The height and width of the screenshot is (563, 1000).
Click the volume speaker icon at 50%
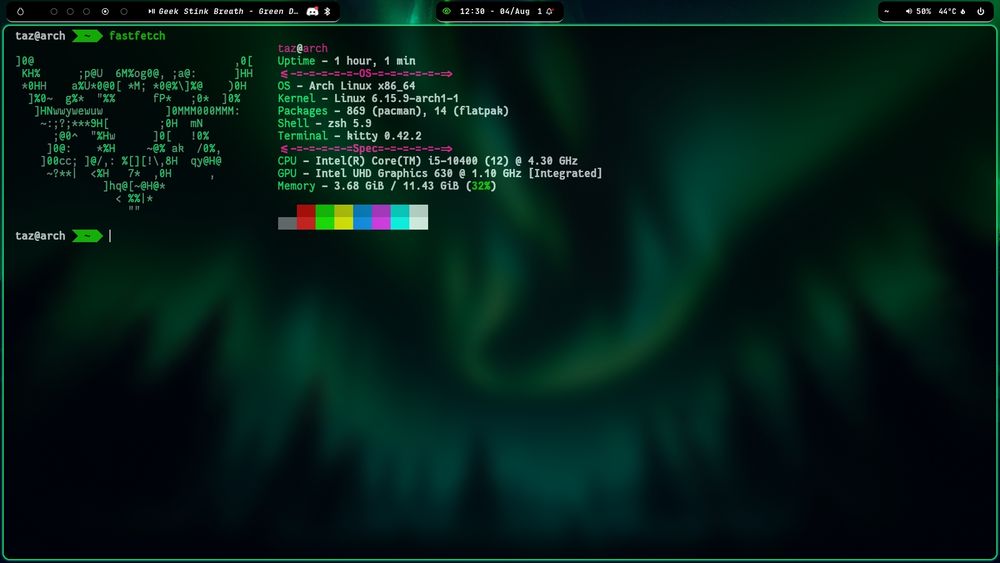(909, 11)
